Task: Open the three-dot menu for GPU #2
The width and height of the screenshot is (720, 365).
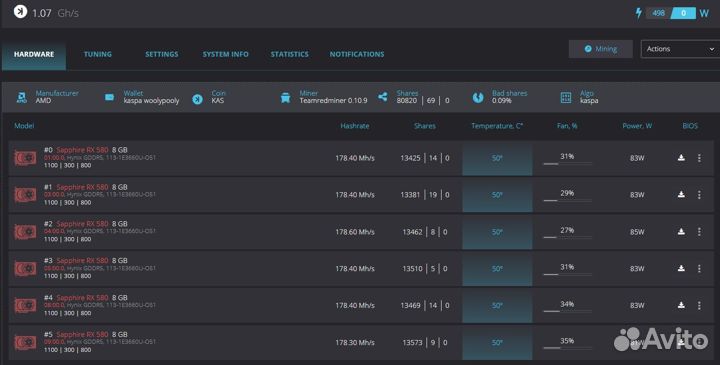Action: 699,231
